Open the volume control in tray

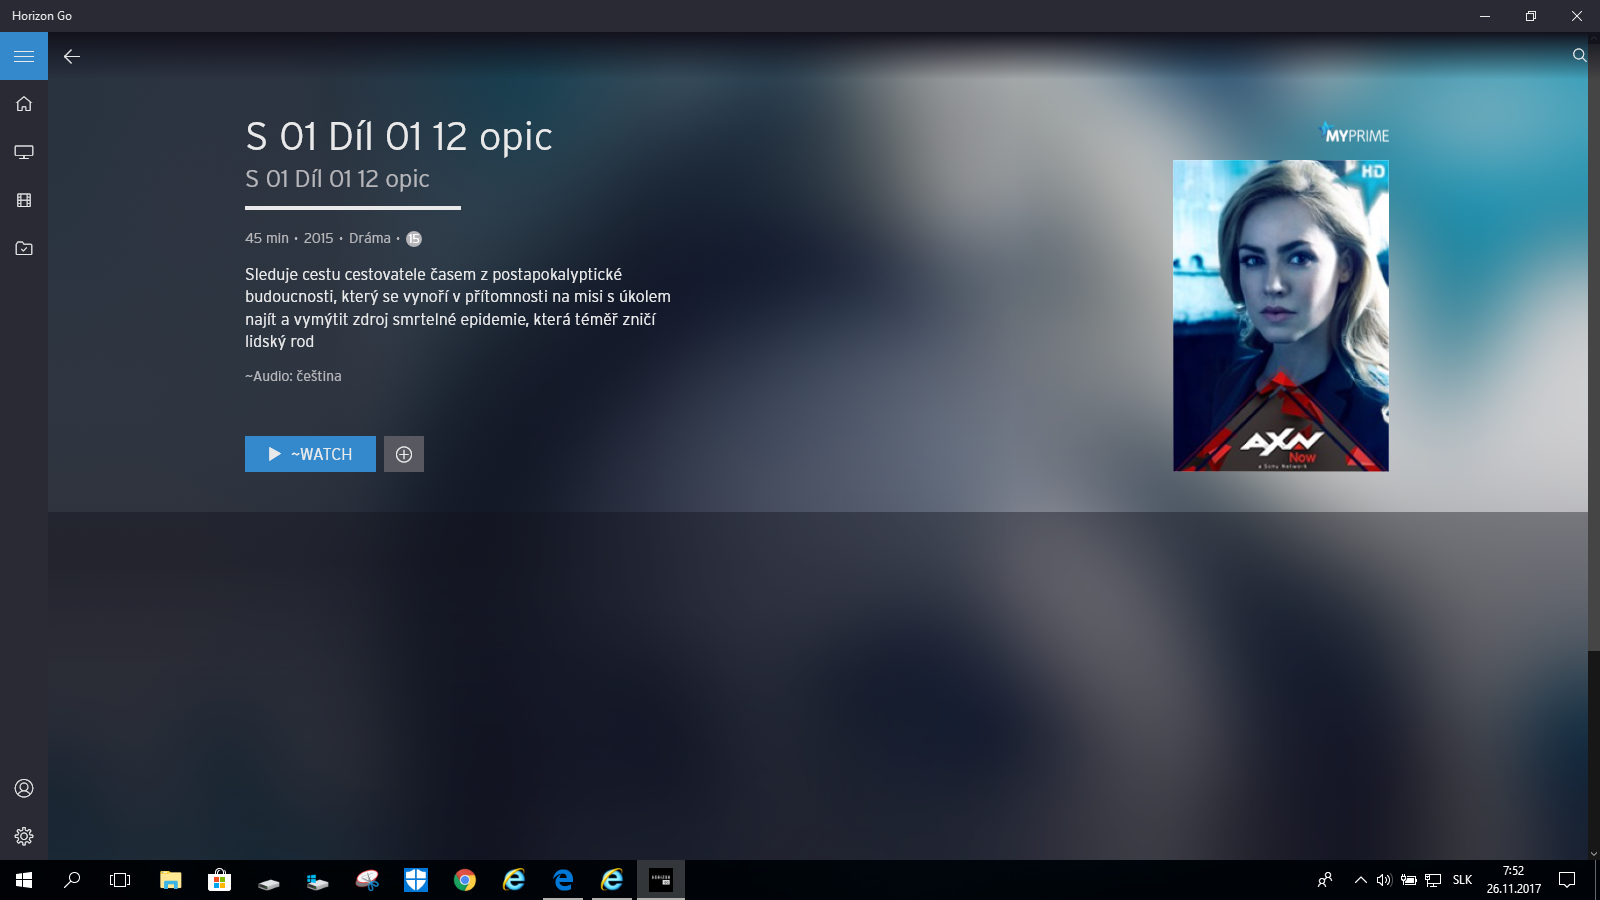[1384, 880]
